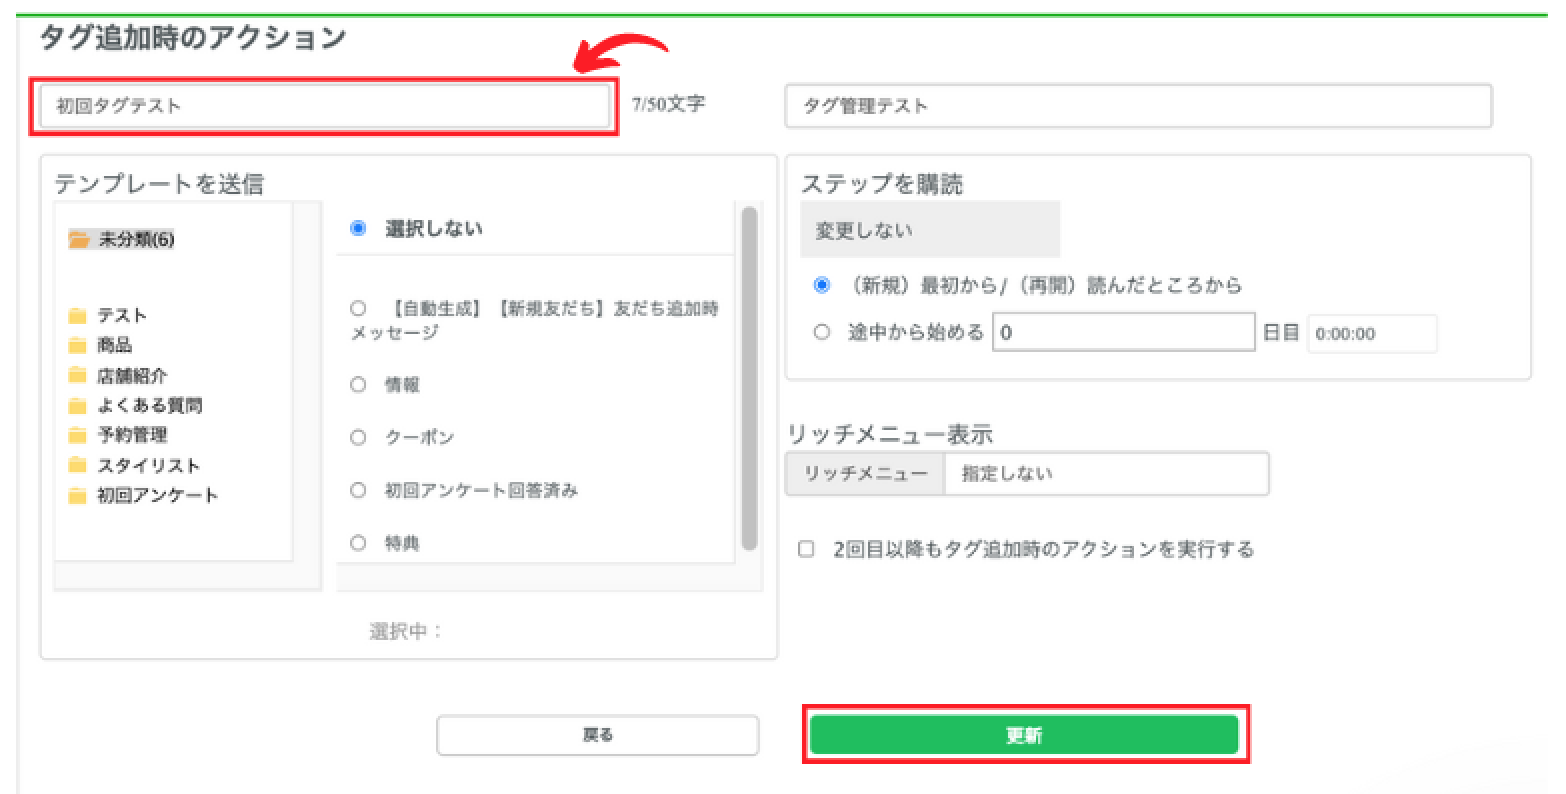Click the 商品 folder icon
The height and width of the screenshot is (794, 1566).
coord(78,346)
